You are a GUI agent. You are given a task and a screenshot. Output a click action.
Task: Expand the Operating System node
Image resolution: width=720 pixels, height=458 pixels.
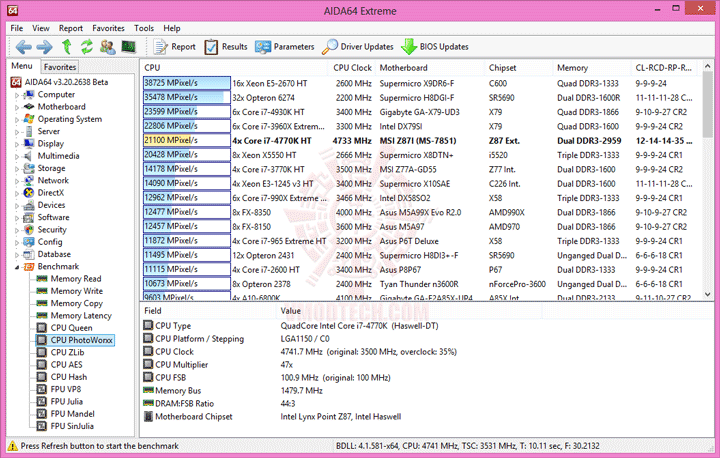click(x=17, y=120)
